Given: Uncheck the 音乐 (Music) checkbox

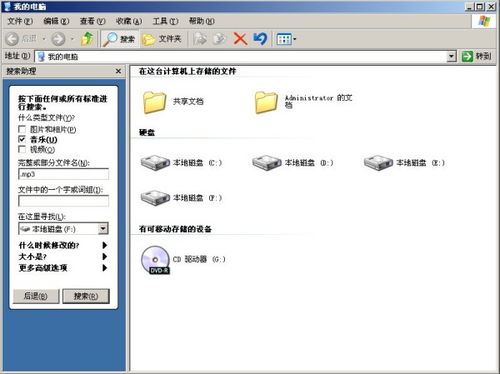Looking at the screenshot, I should click(x=22, y=139).
